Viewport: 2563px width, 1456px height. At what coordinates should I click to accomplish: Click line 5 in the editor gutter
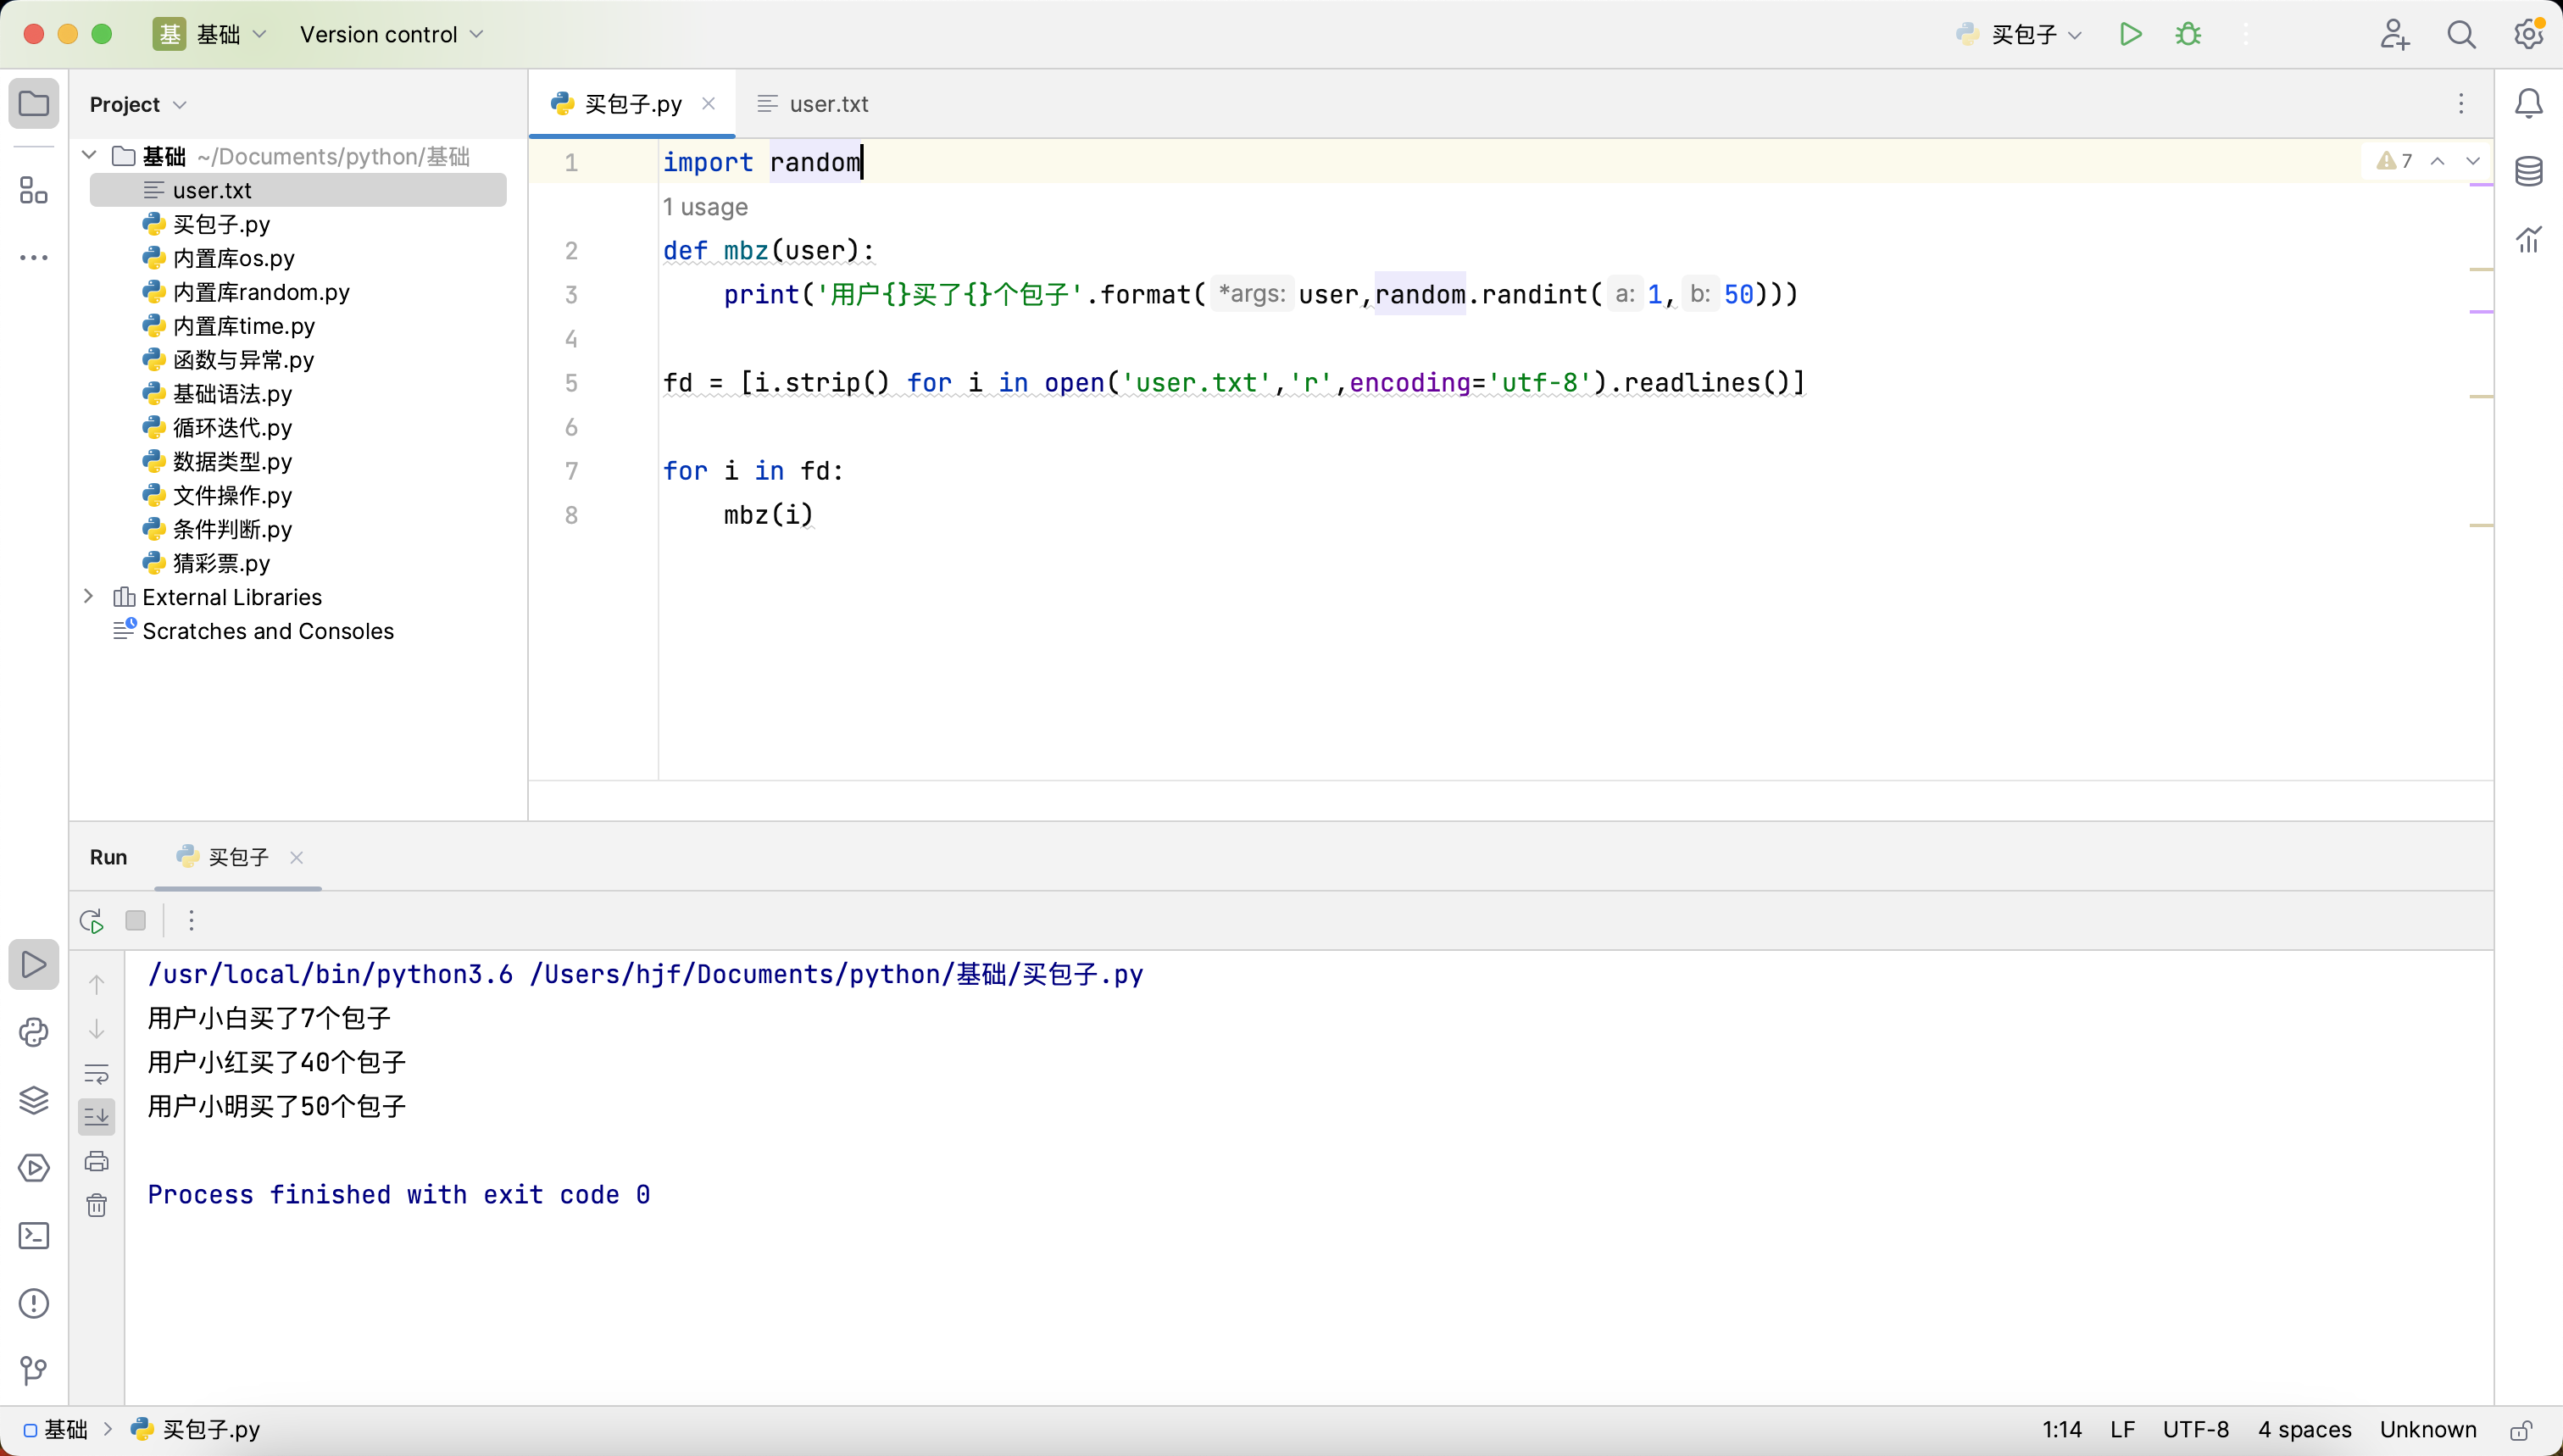571,383
